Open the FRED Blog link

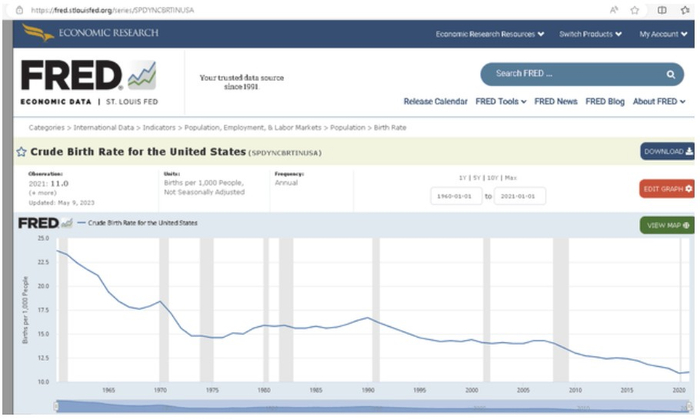(604, 101)
